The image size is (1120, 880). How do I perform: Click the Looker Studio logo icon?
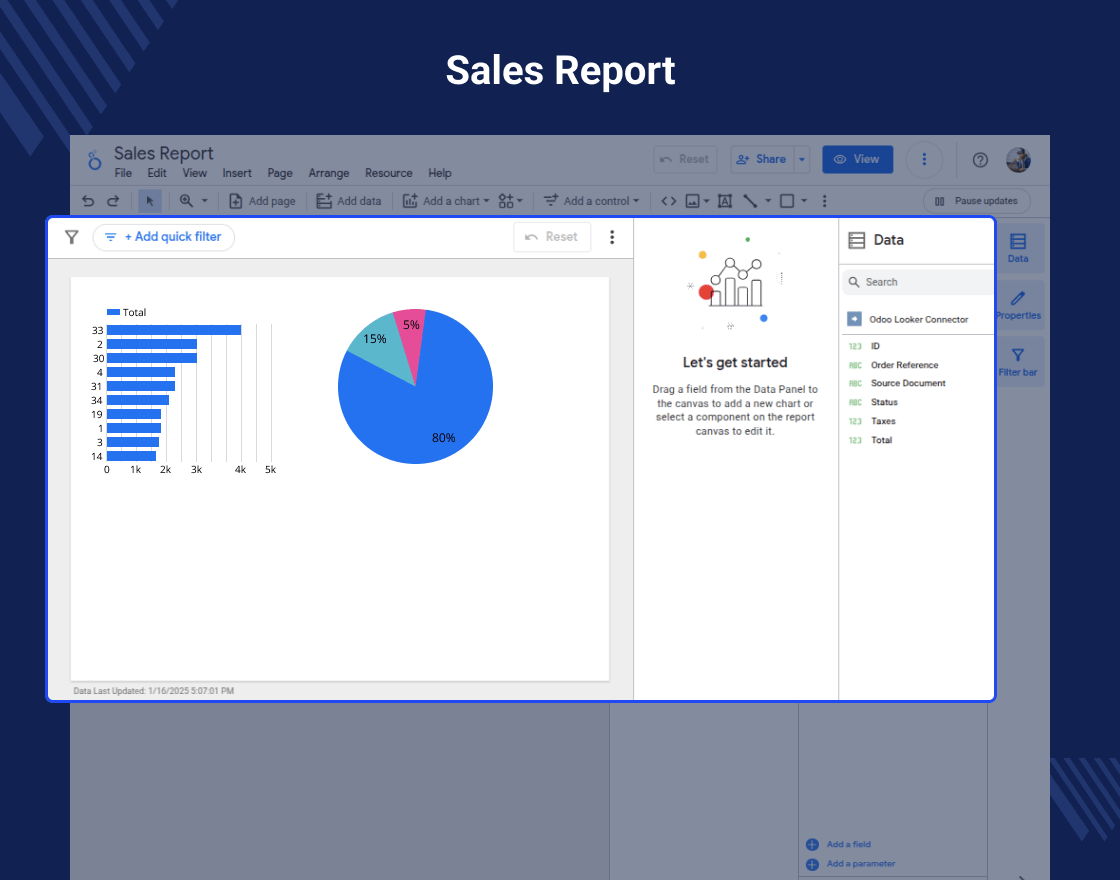(94, 160)
